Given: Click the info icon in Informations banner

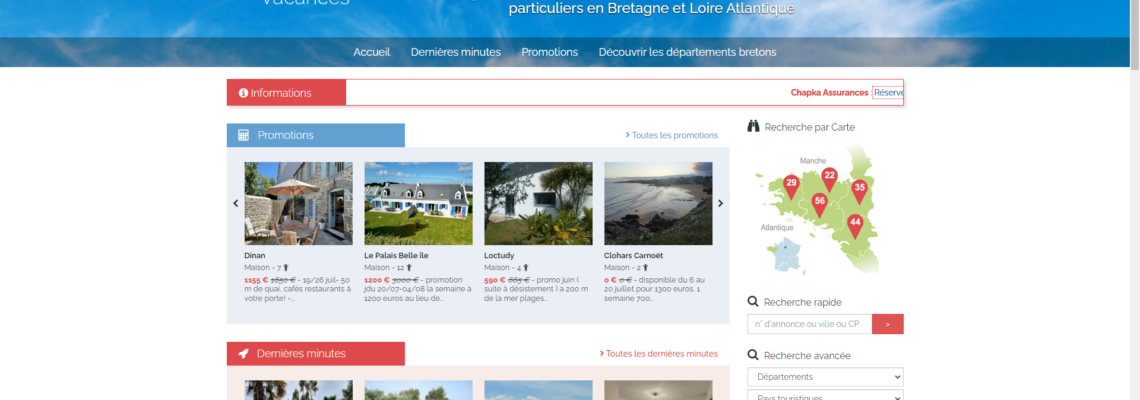Looking at the screenshot, I should pyautogui.click(x=244, y=93).
